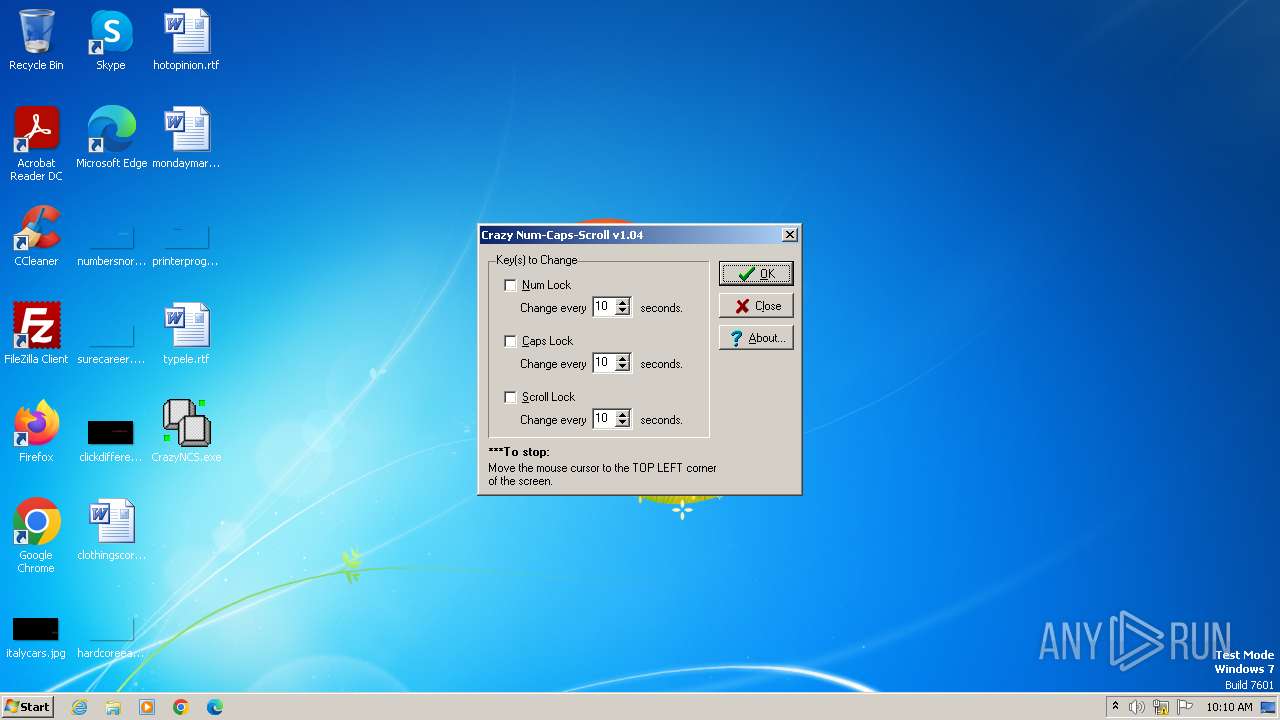This screenshot has width=1280, height=720.
Task: Select the Firefox desktop shortcut
Action: tap(36, 432)
